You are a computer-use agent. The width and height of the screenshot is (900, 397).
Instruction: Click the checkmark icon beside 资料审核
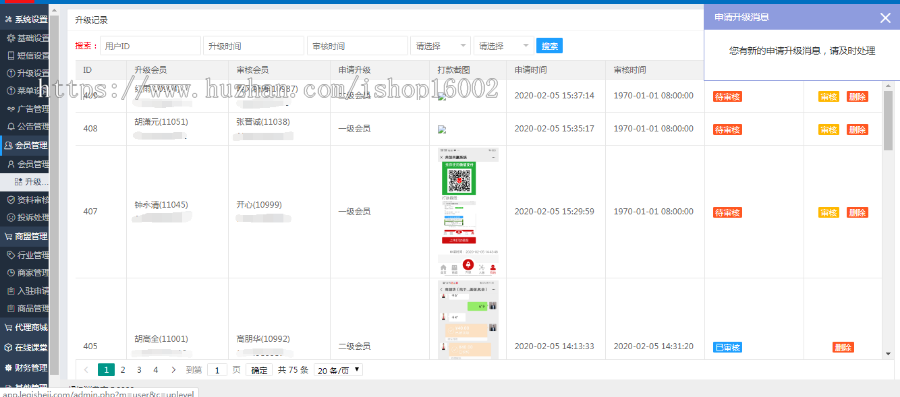pos(10,200)
